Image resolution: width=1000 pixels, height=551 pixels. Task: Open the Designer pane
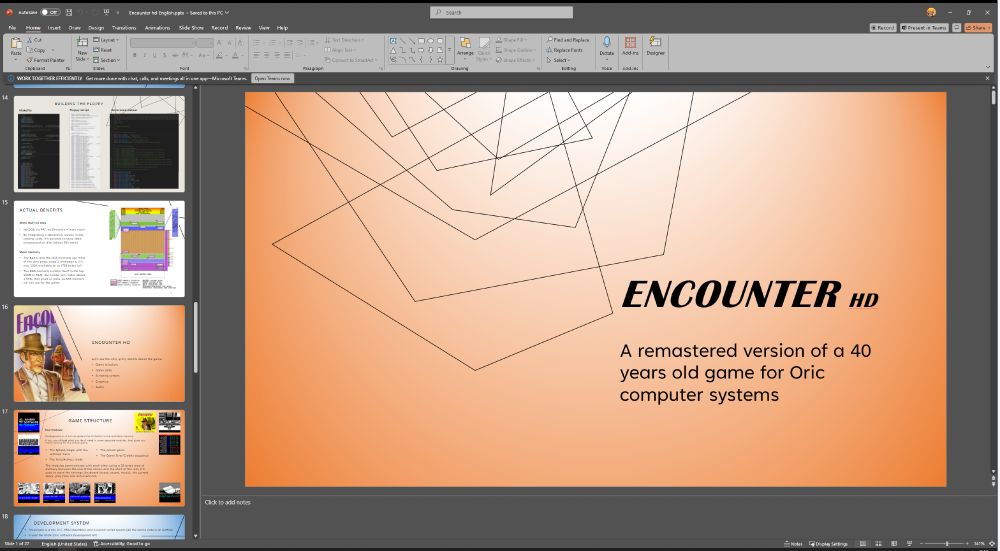tap(655, 46)
